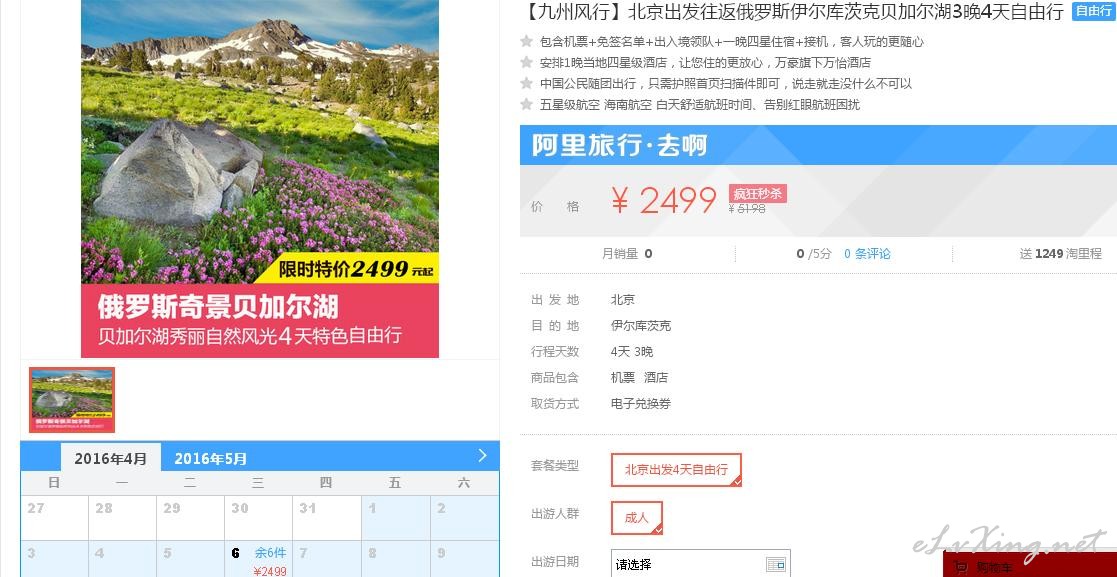Switch to the 2016年4月 calendar tab
The image size is (1117, 577).
[110, 458]
